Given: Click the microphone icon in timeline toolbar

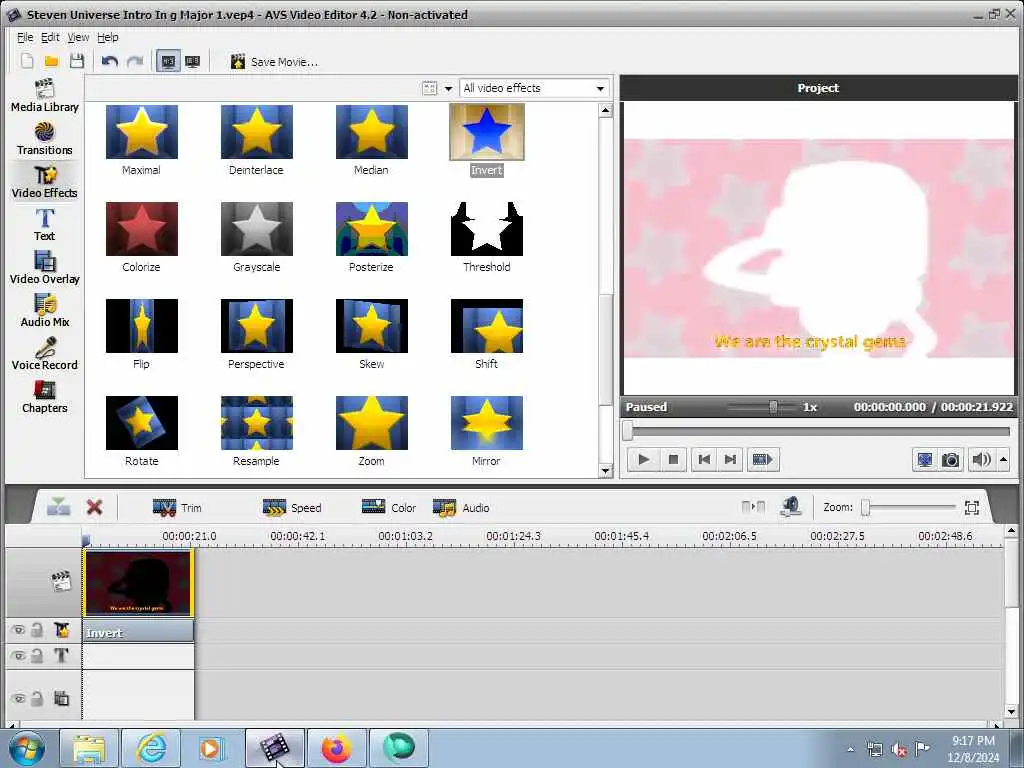Looking at the screenshot, I should point(791,507).
